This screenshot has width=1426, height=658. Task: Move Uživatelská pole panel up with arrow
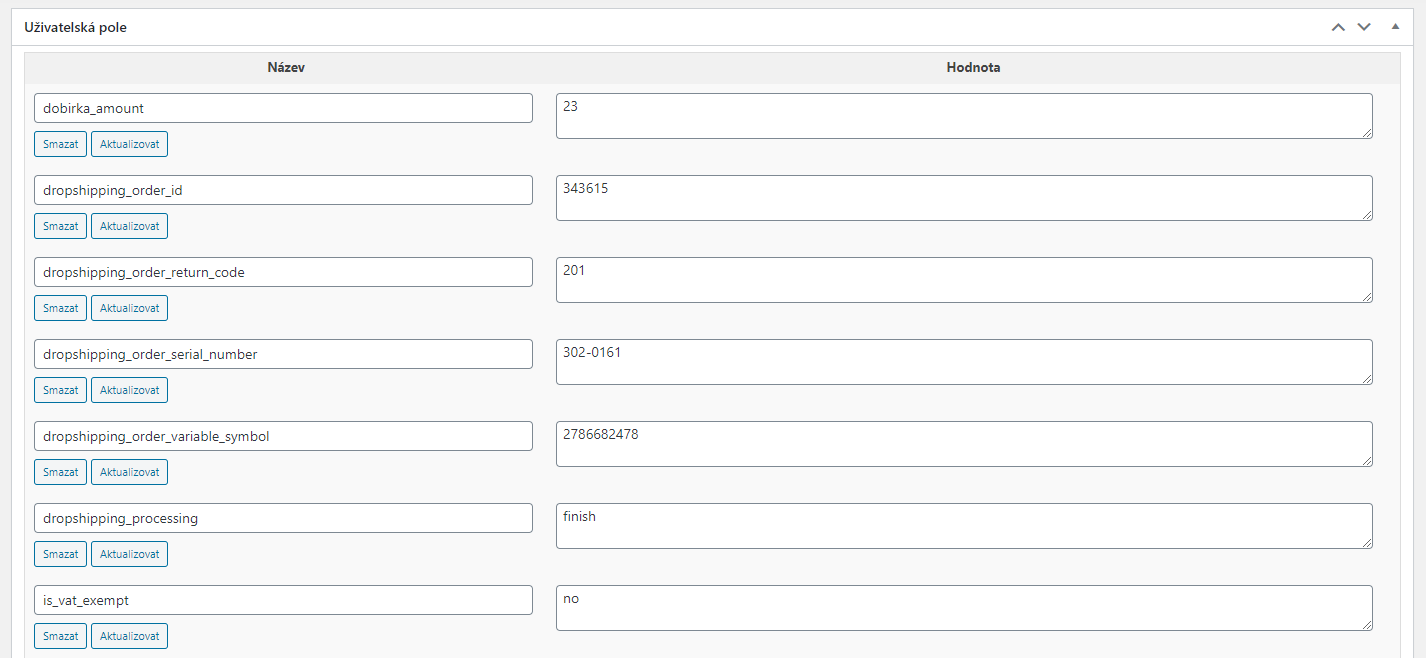tap(1338, 27)
